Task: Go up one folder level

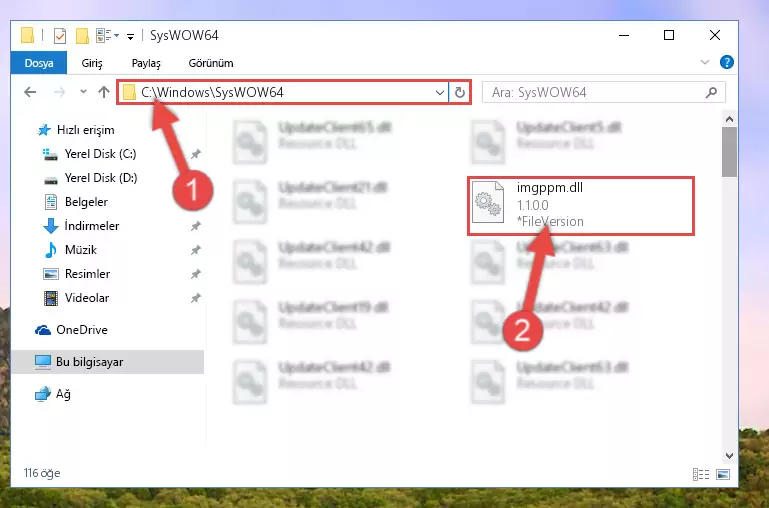Action: (x=103, y=92)
